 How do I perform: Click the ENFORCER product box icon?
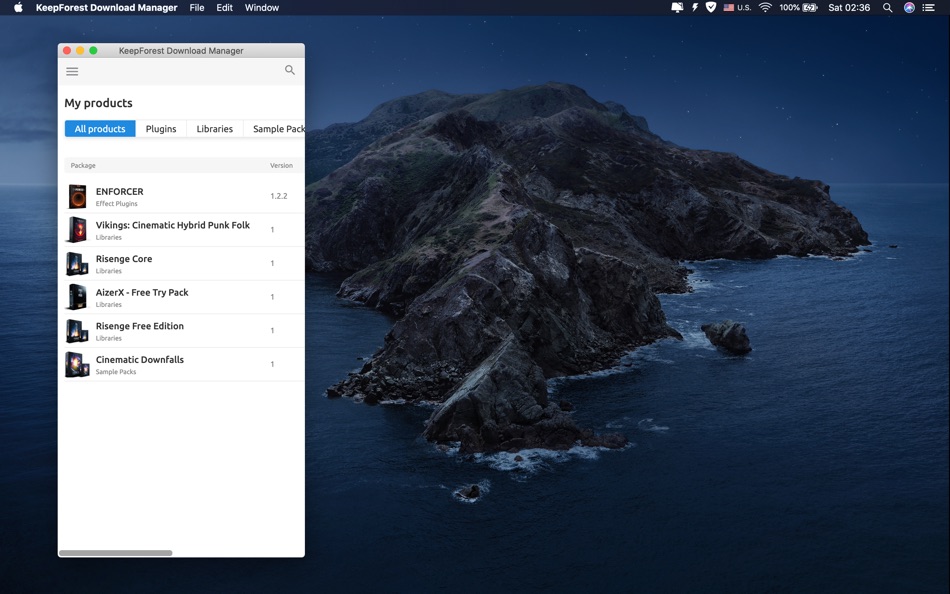click(x=77, y=197)
